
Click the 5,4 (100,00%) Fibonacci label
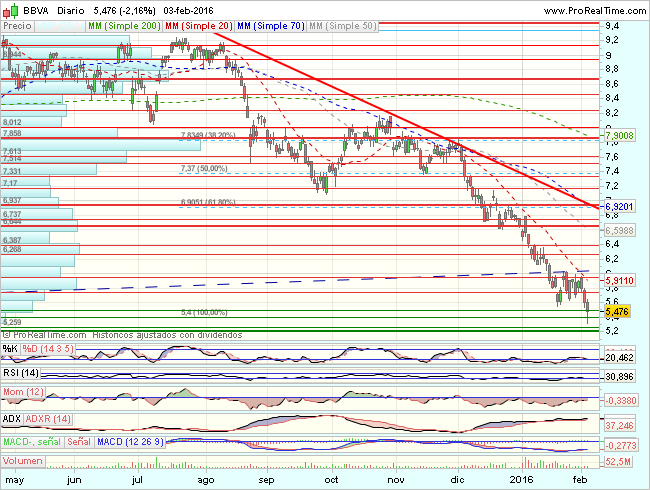tap(204, 312)
